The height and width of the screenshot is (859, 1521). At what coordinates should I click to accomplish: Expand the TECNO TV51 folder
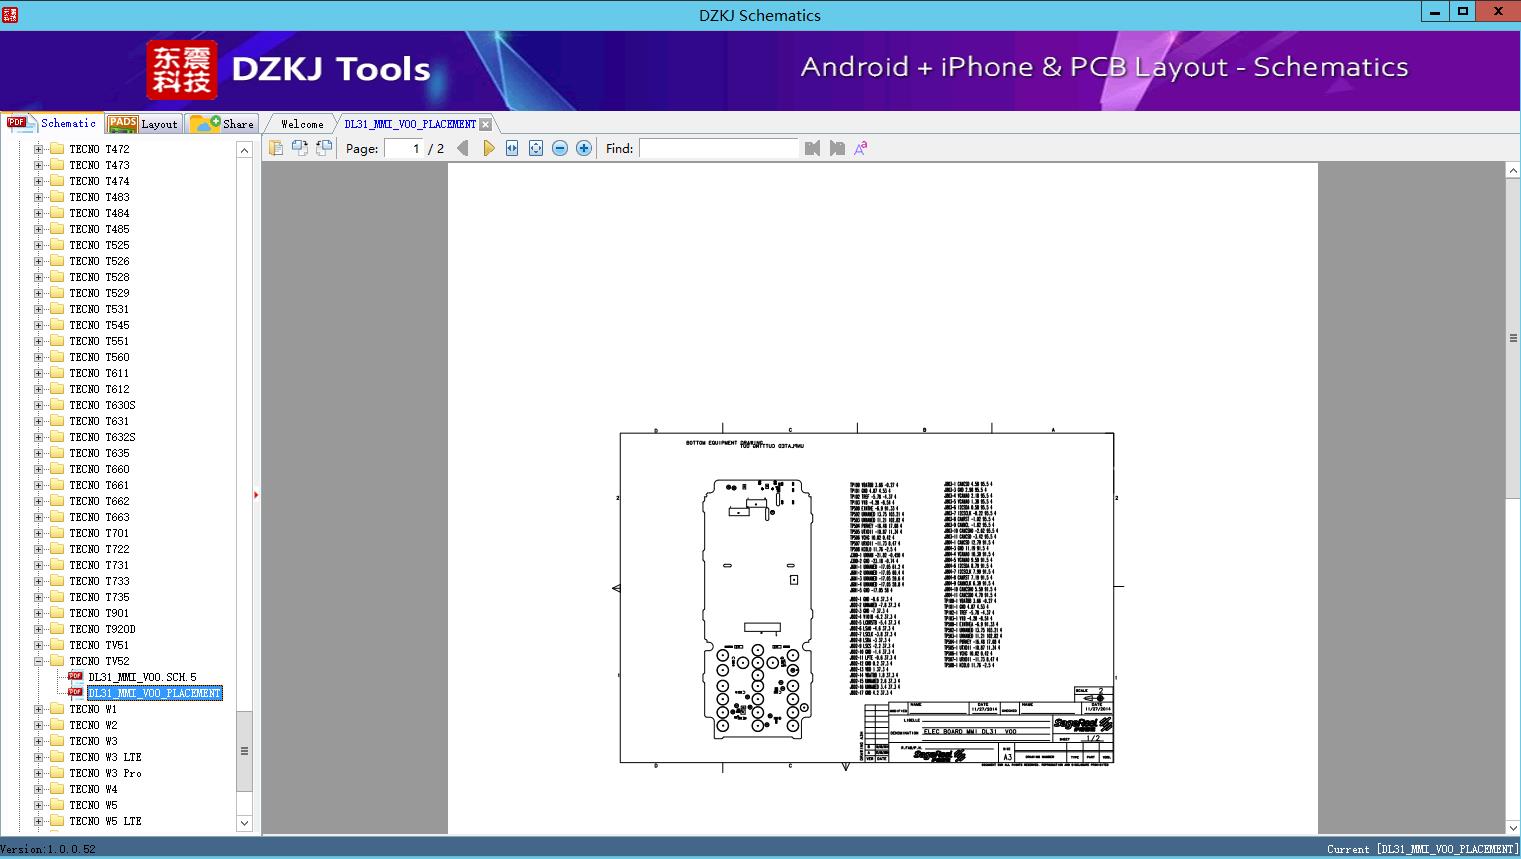[x=38, y=645]
